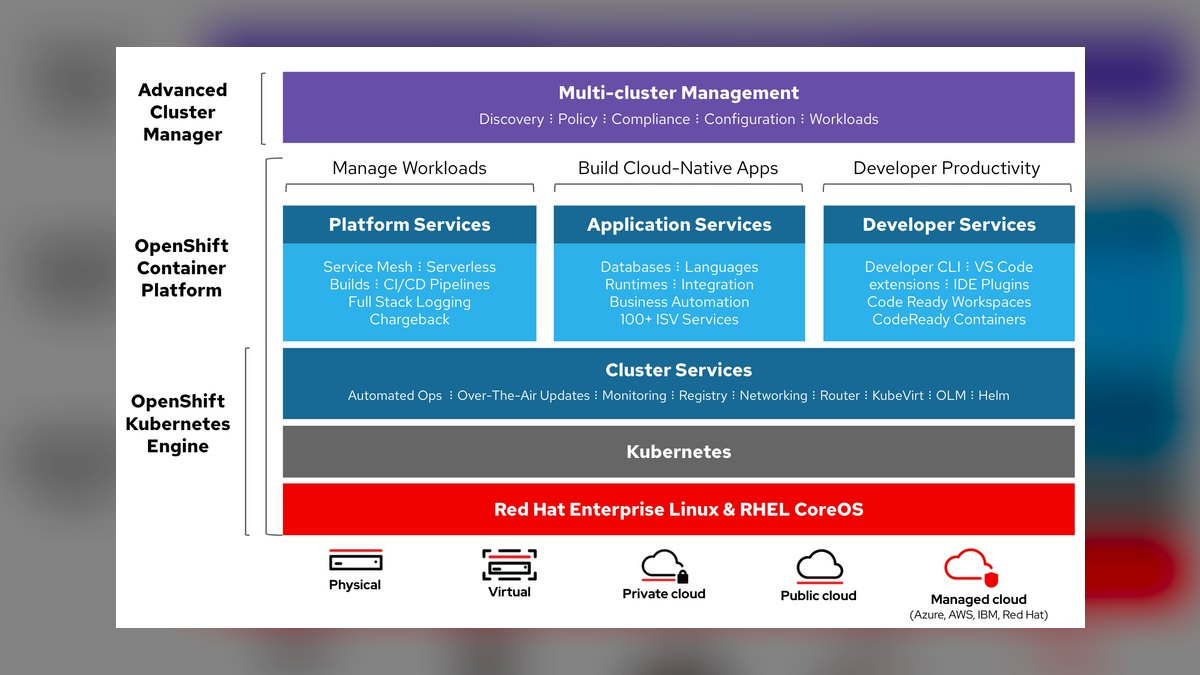
Task: Click the Public cloud caption
Action: click(x=819, y=596)
